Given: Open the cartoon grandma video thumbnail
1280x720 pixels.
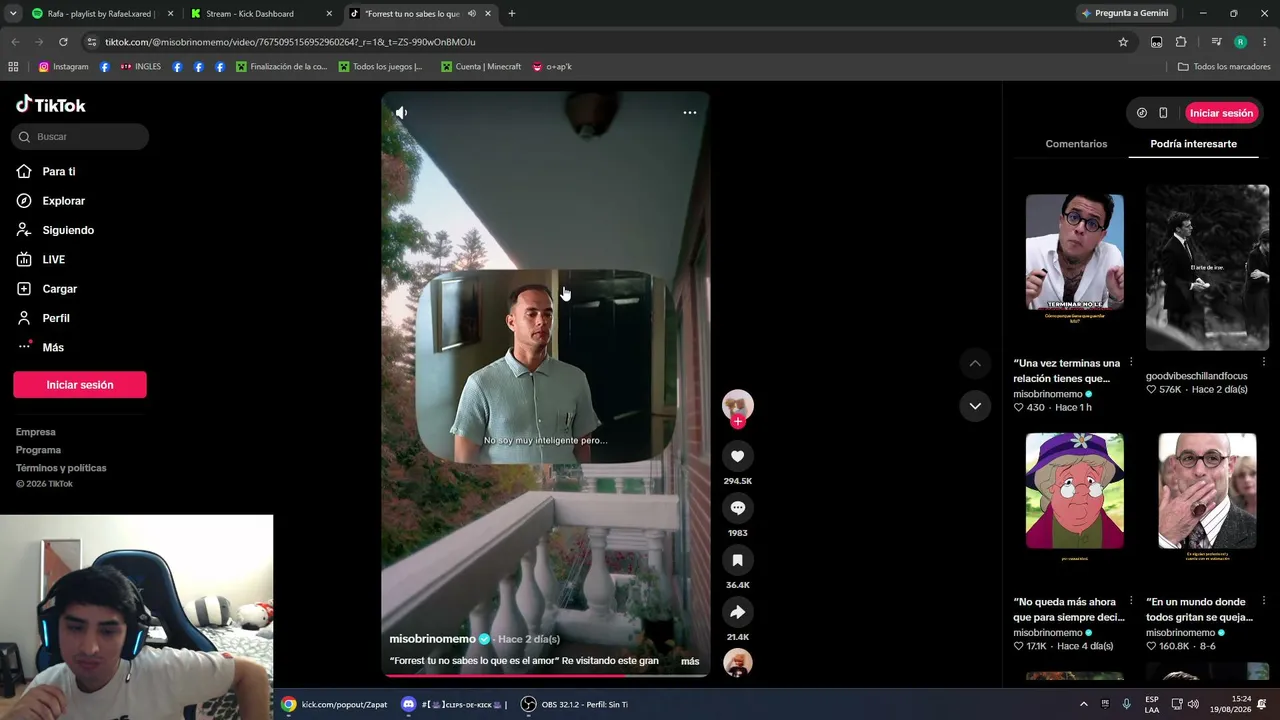Looking at the screenshot, I should pos(1075,491).
